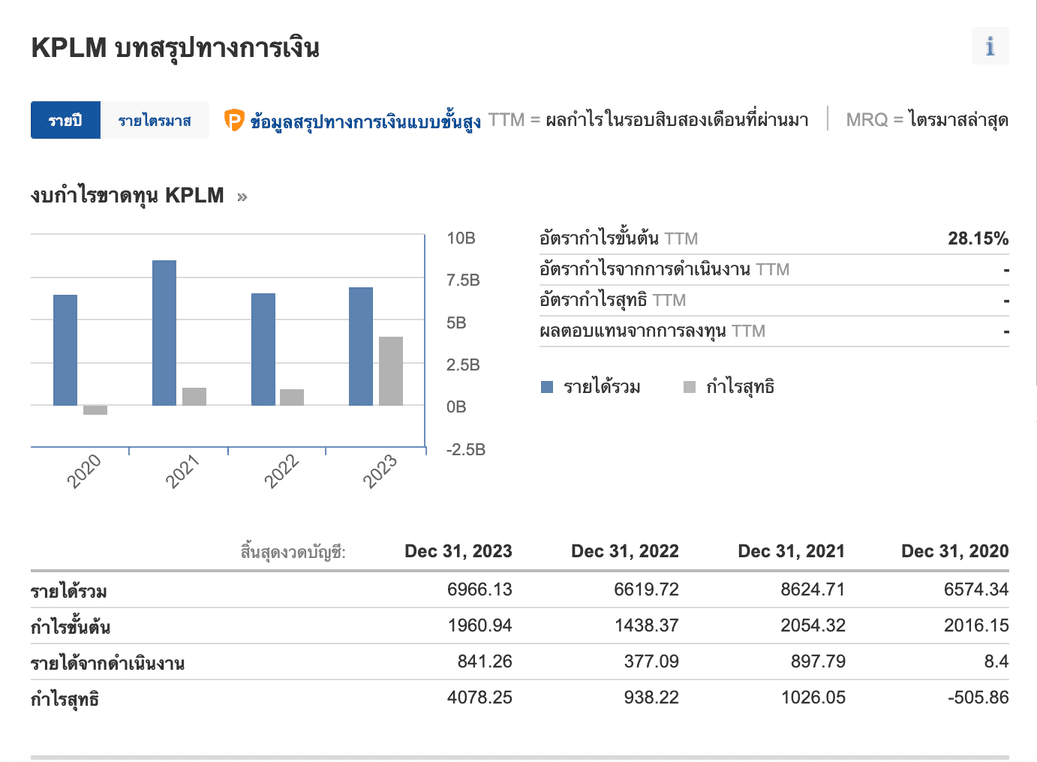Click the 2020 x-axis label on chart
Image resolution: width=1037 pixels, height=762 pixels.
click(x=86, y=471)
